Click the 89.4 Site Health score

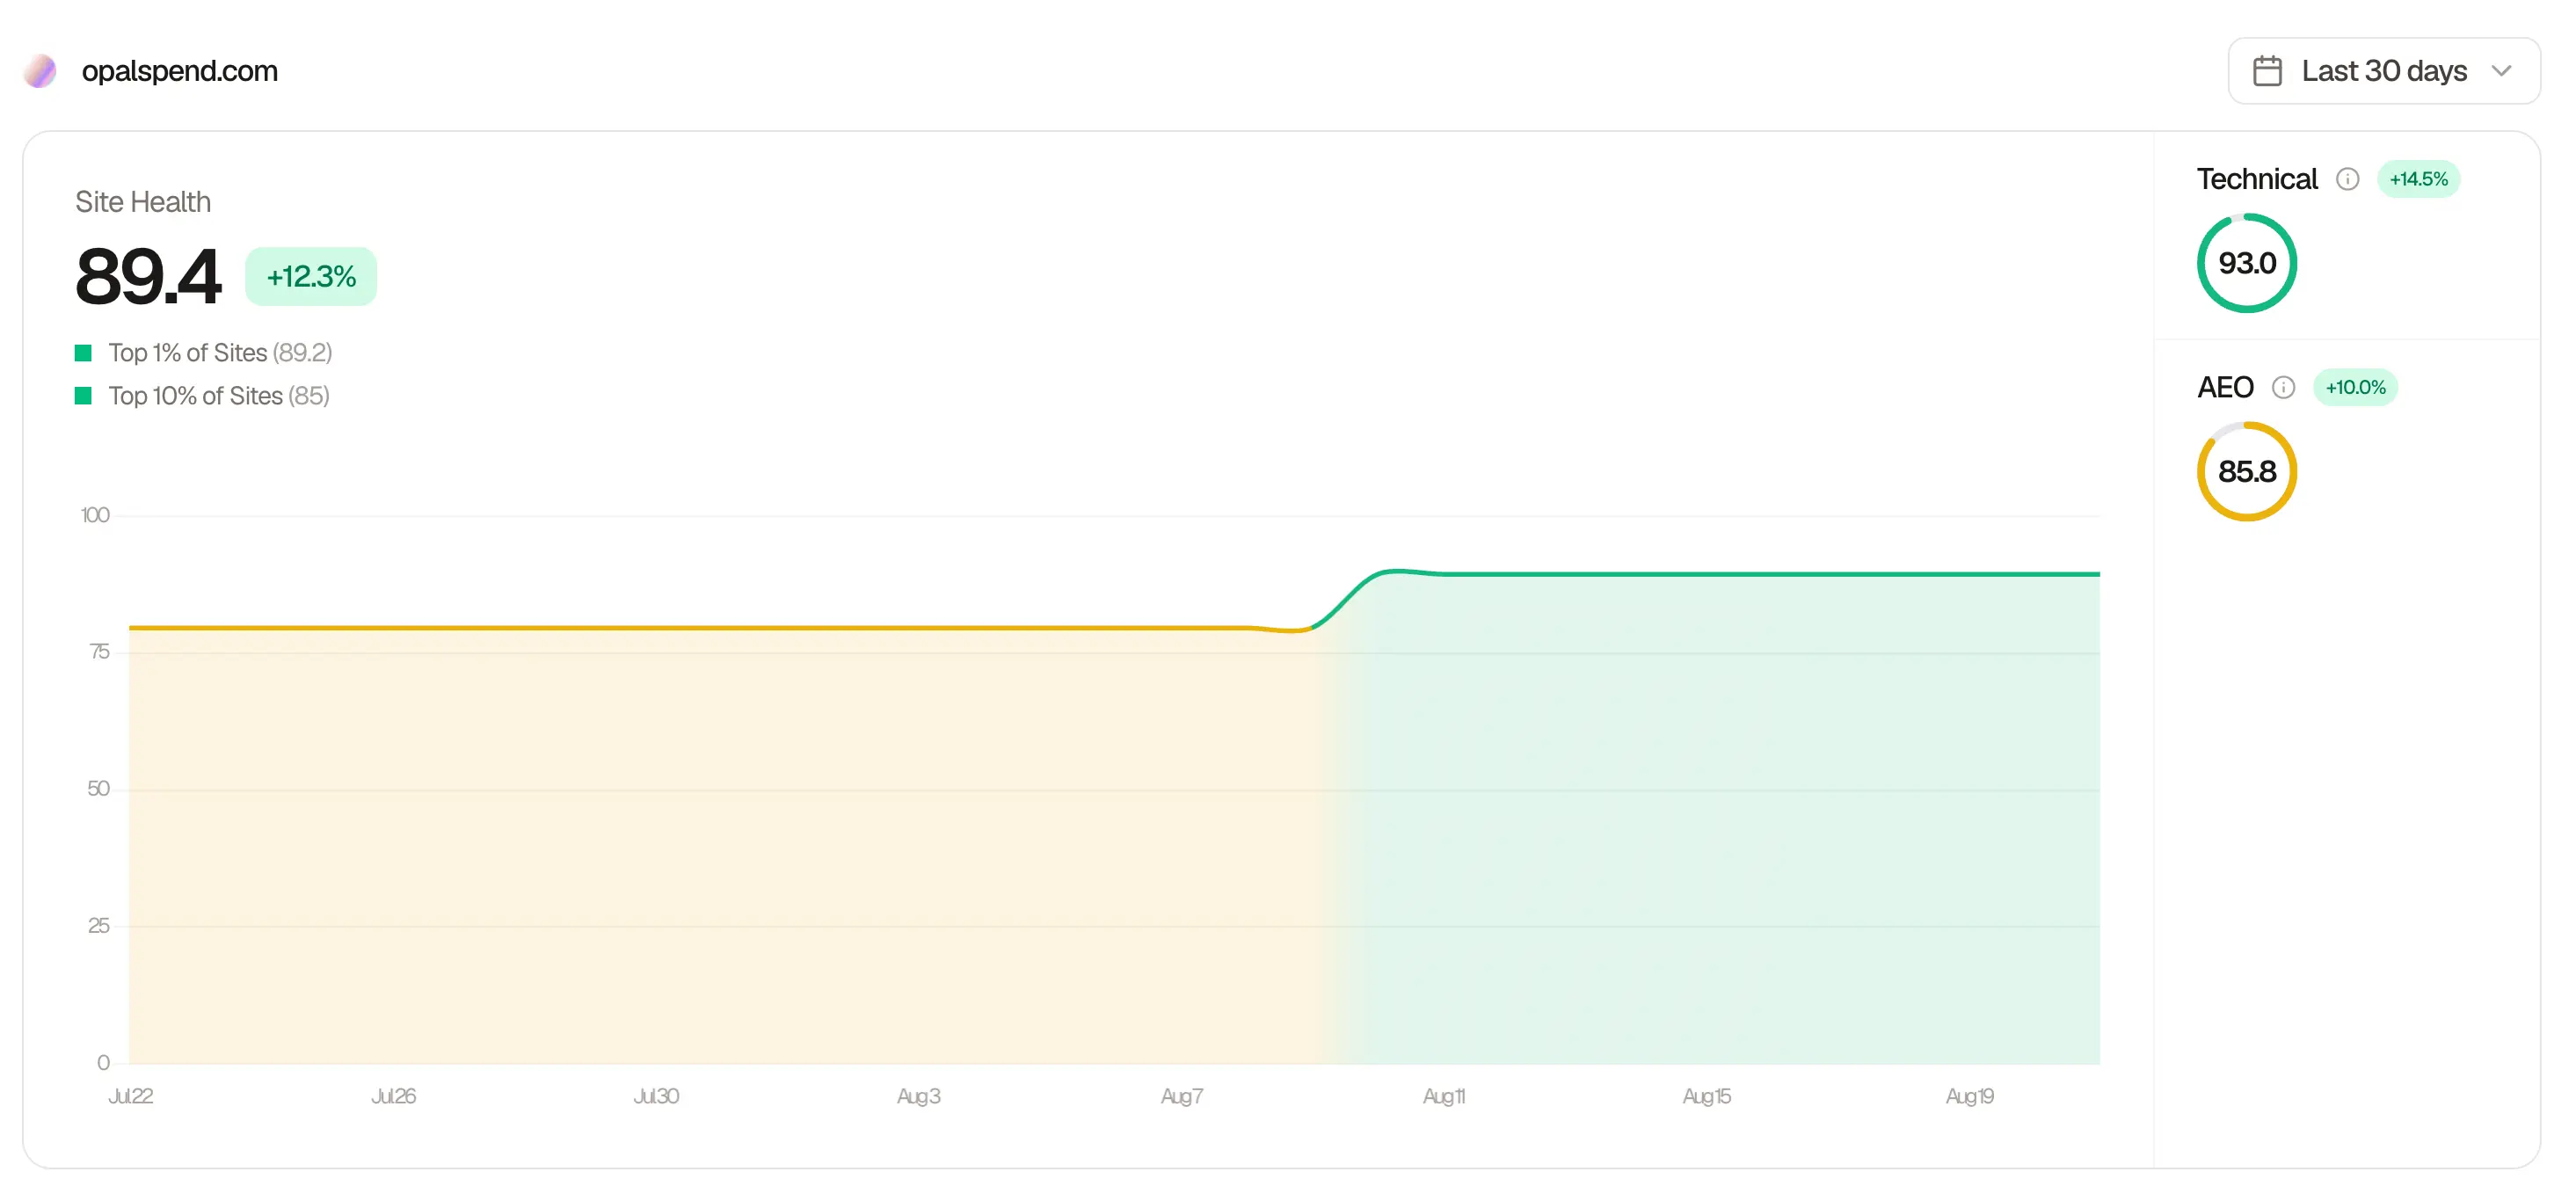tap(148, 277)
